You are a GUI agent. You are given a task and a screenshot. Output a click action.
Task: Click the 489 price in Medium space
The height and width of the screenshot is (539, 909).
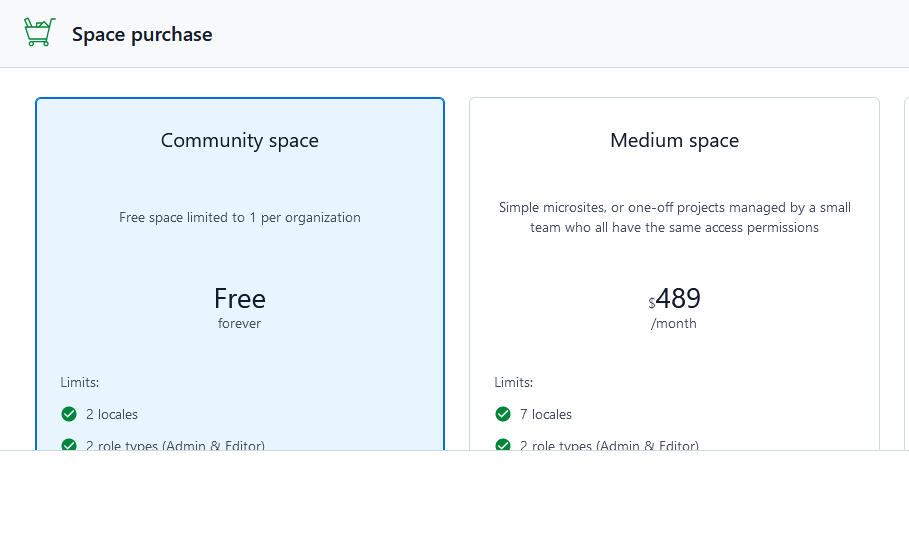[x=678, y=298]
